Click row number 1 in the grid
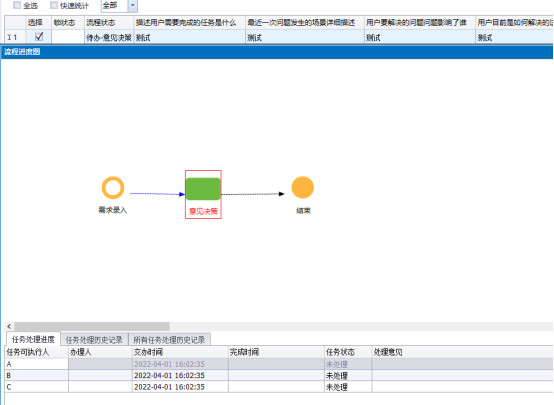Screen dimensions: 554x405 [x=15, y=37]
